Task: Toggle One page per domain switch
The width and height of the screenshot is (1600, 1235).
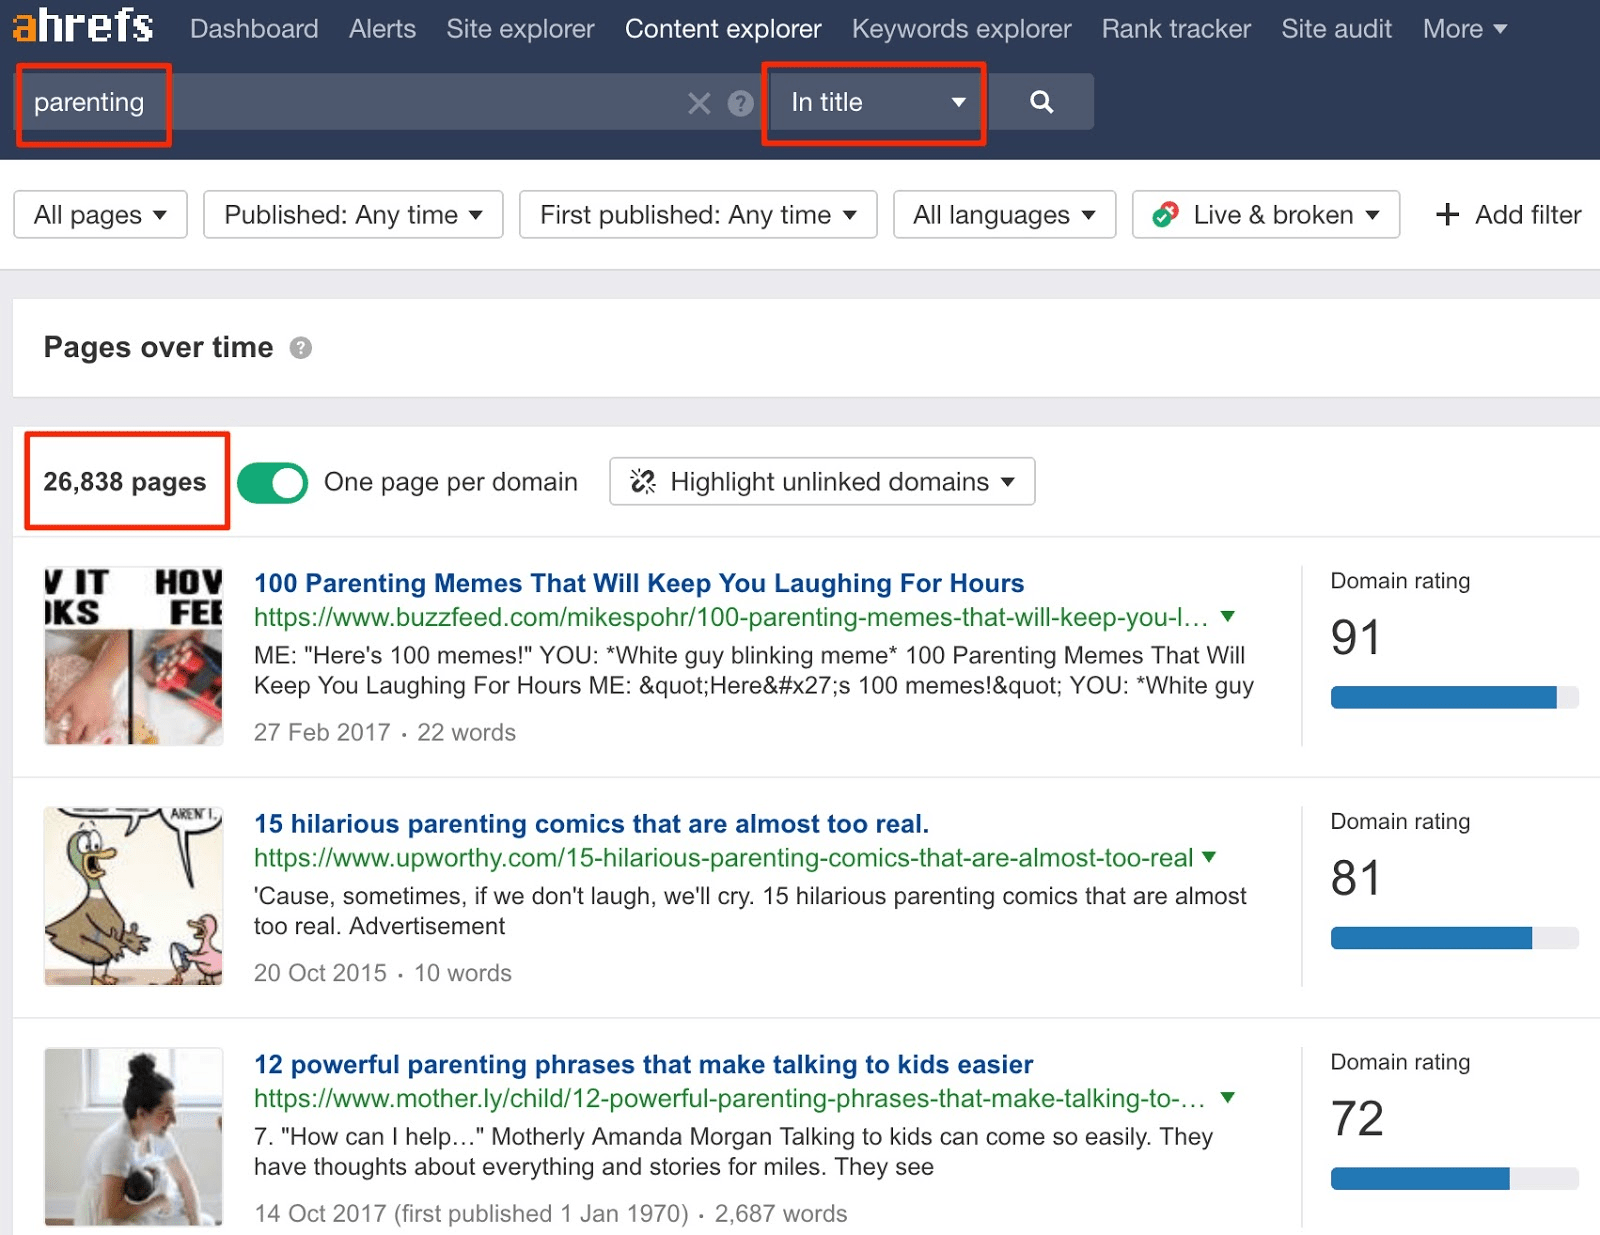Action: [272, 483]
